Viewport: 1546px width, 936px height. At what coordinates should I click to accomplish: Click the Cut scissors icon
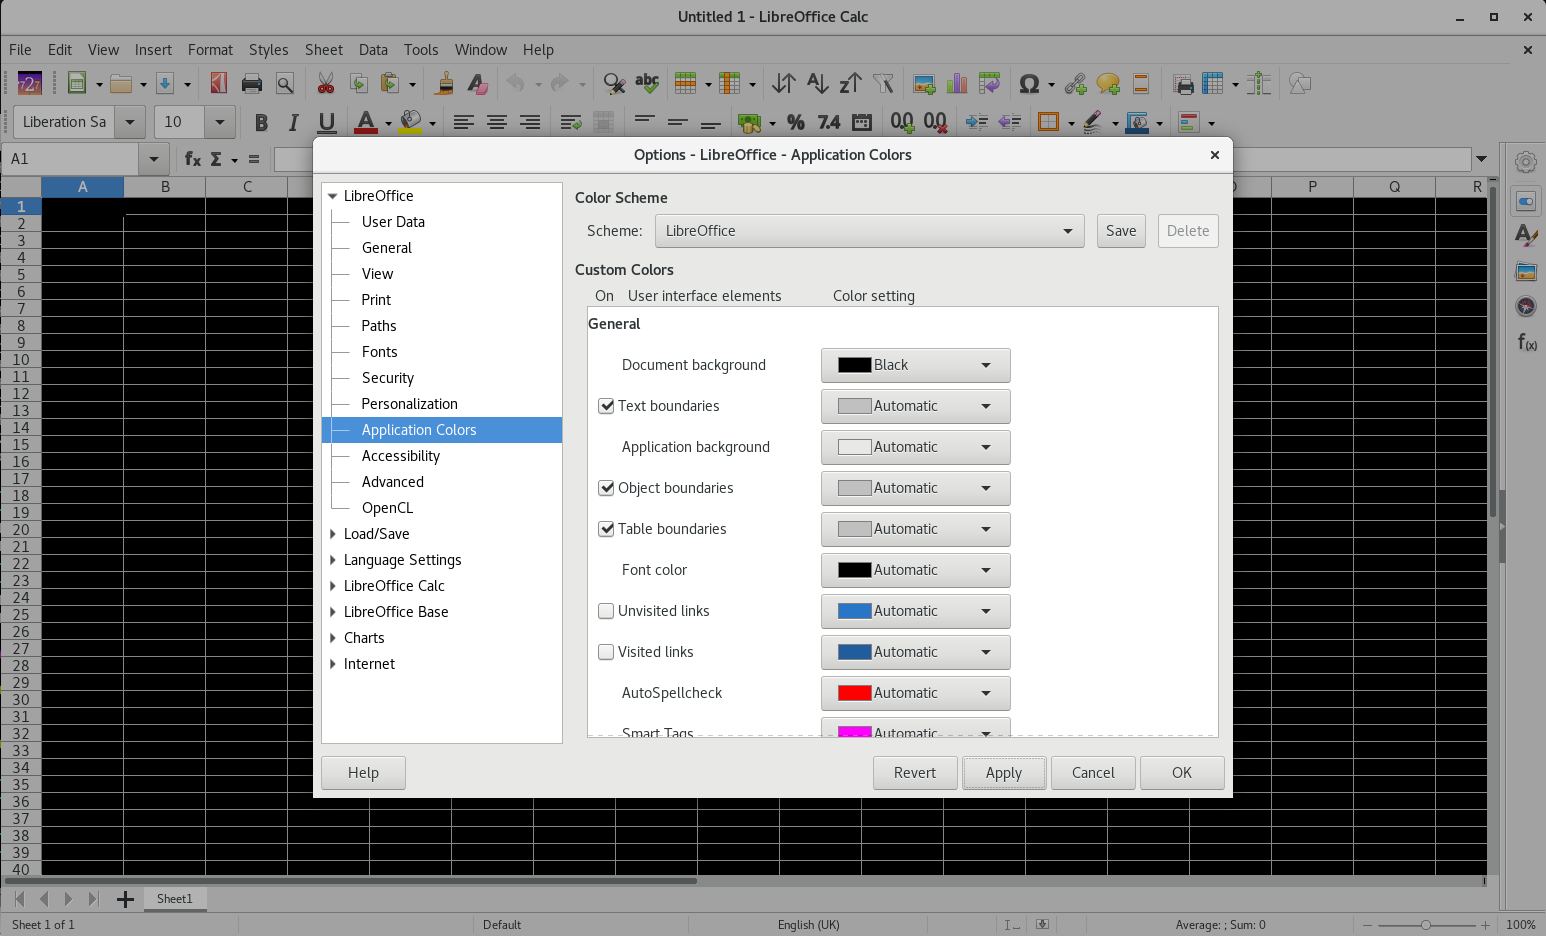(x=326, y=84)
